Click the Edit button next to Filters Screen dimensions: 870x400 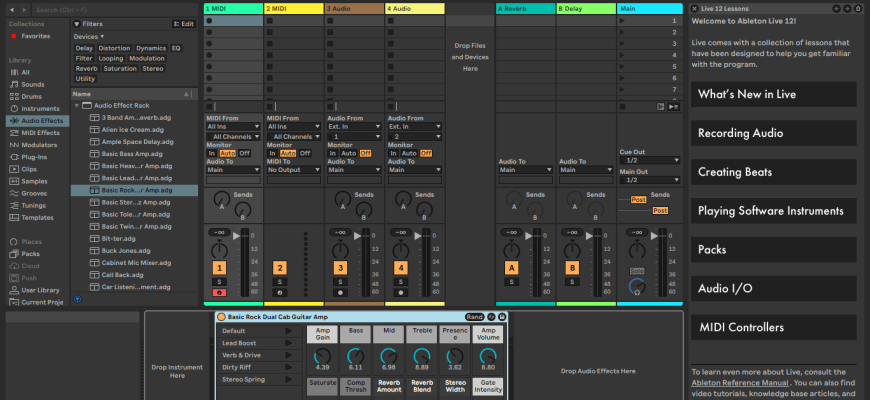tap(184, 23)
